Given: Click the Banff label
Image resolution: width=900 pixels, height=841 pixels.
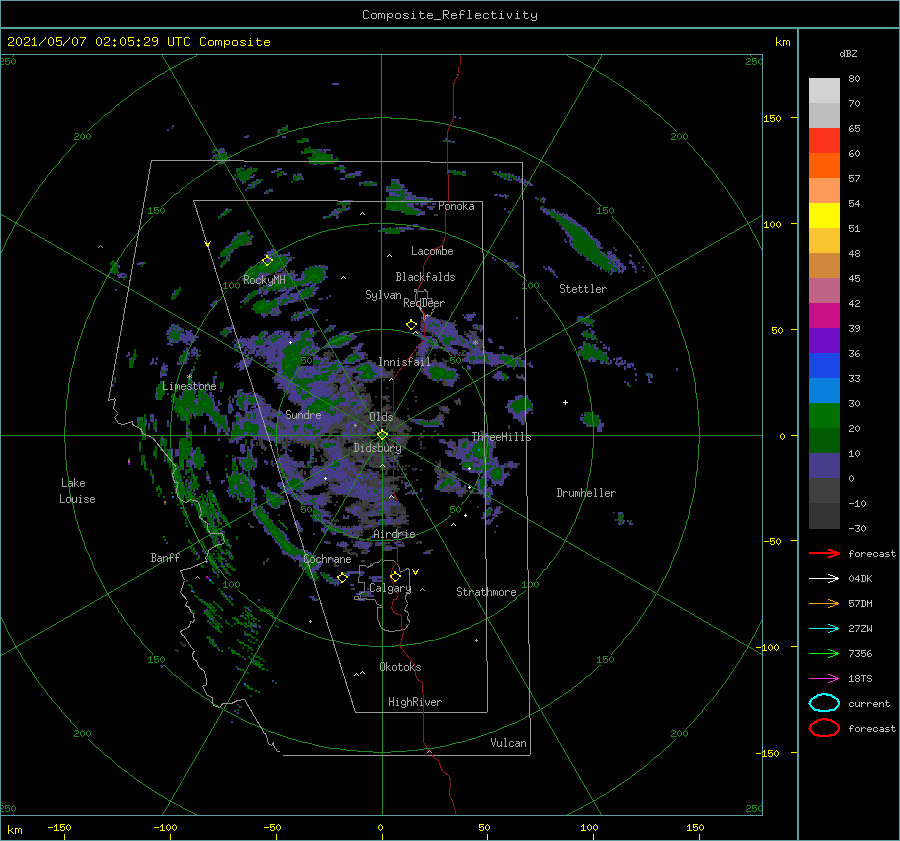Looking at the screenshot, I should tap(165, 557).
